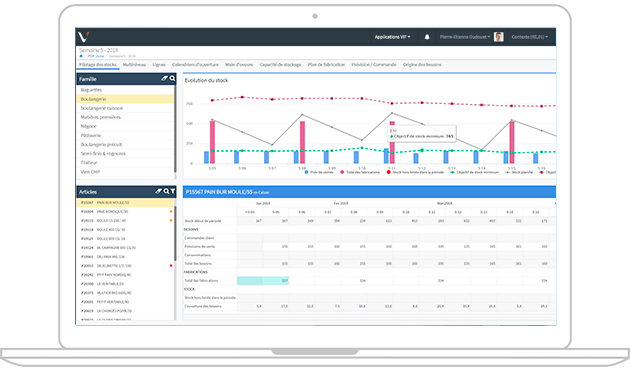Open the Pierre-Etienne Dudouet user menu
The image size is (630, 371).
tap(464, 37)
